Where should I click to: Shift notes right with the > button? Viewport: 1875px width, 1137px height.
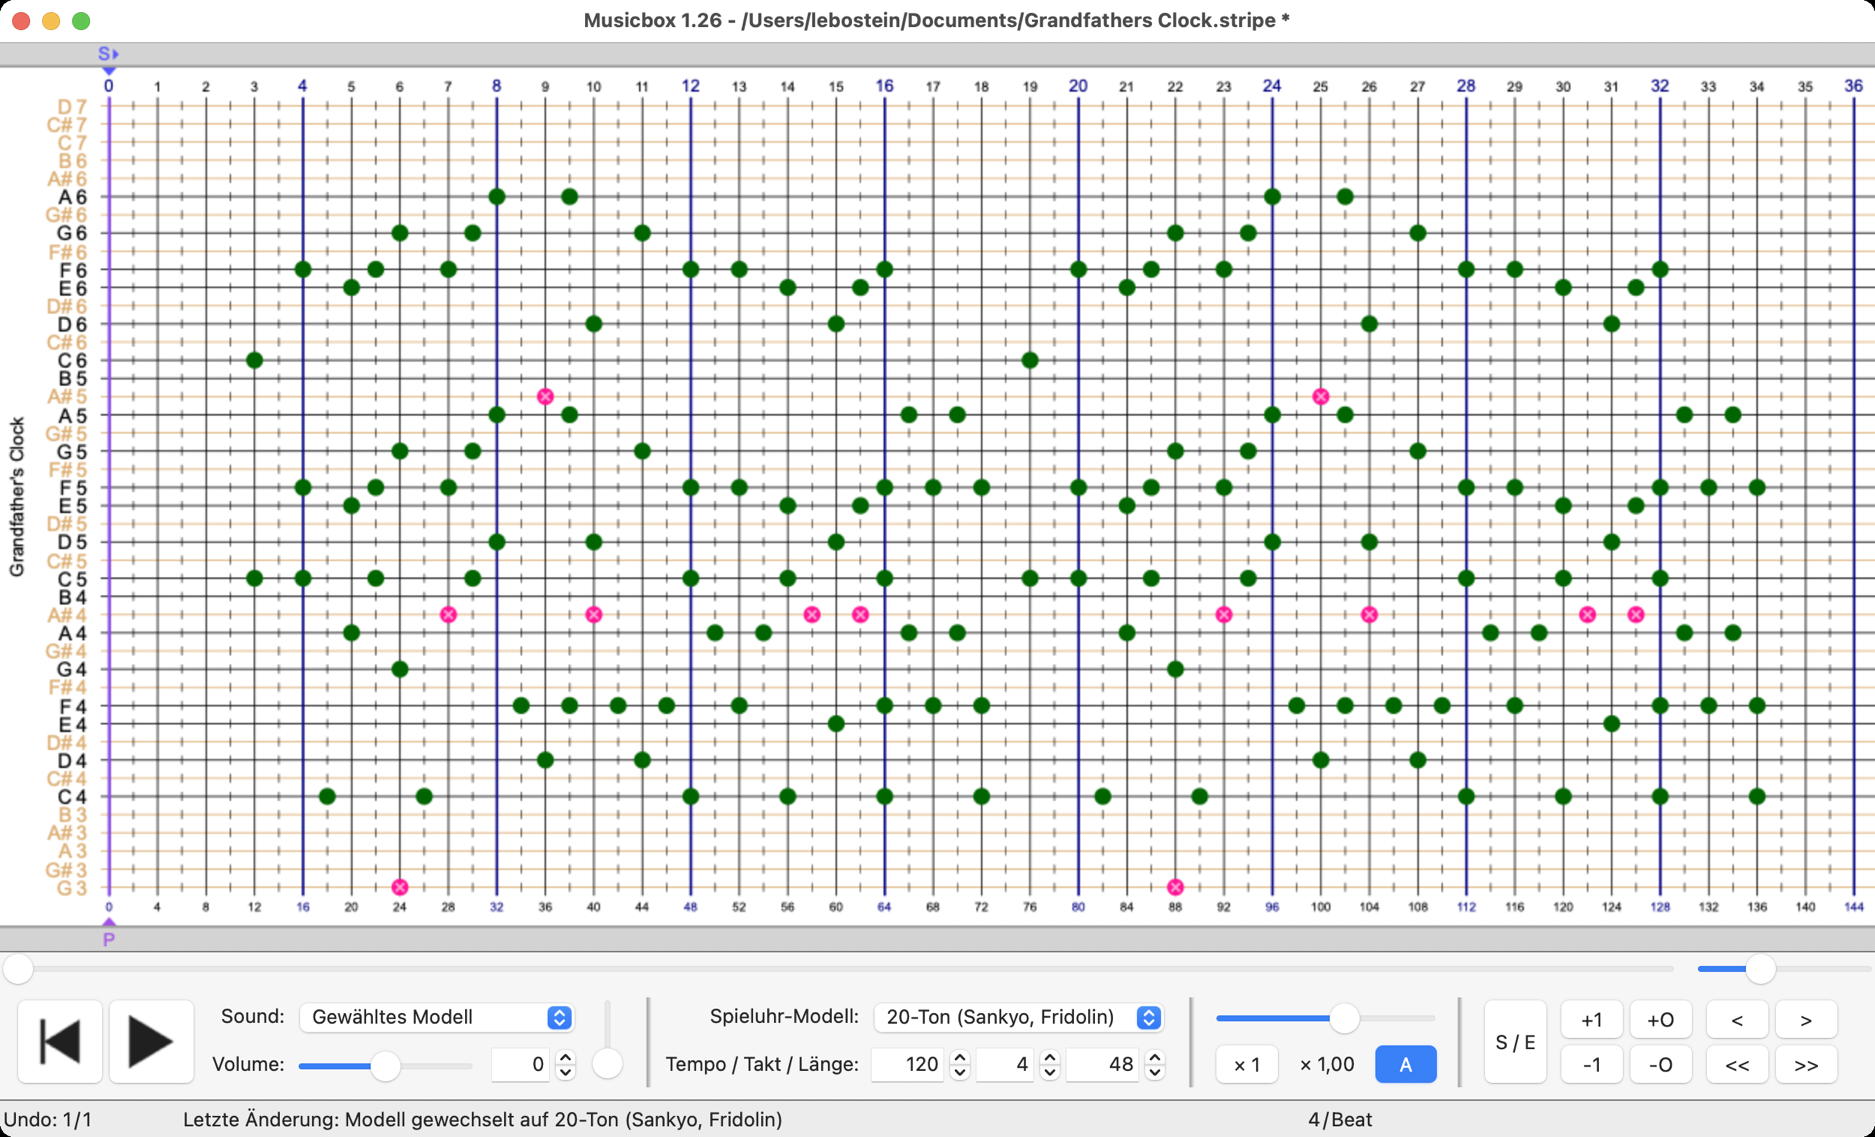[x=1806, y=1020]
